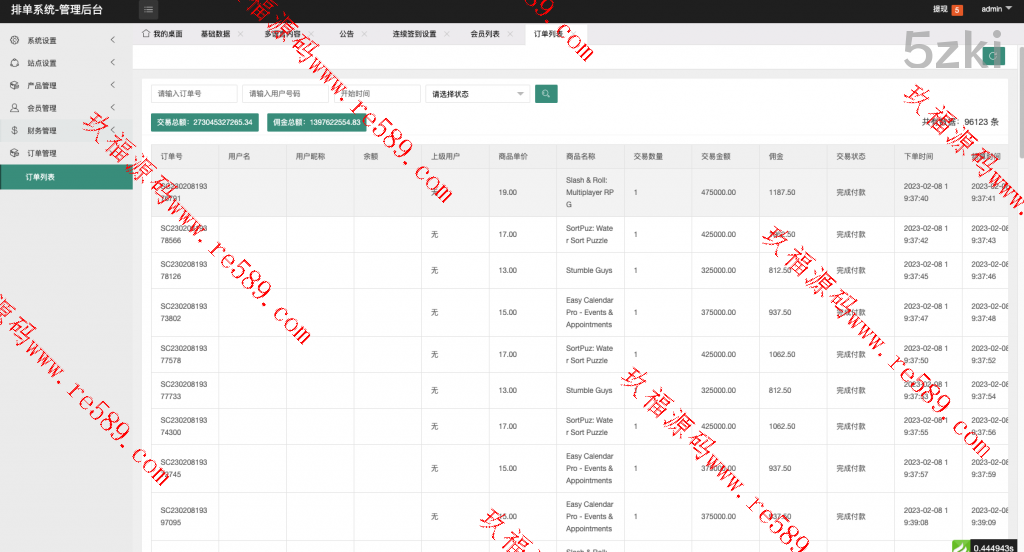The width and height of the screenshot is (1024, 552).
Task: Close the 基础数据 tab
Action: [x=240, y=34]
